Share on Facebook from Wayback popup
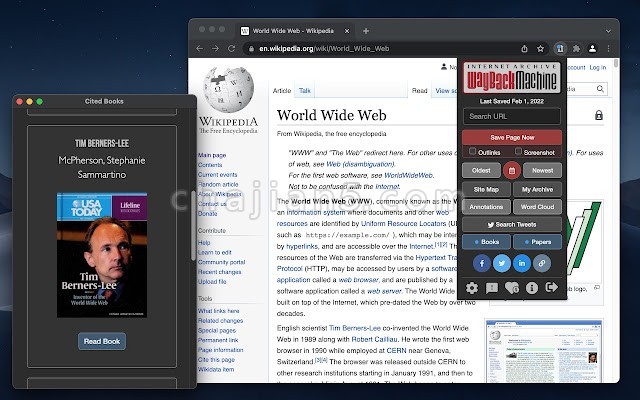The image size is (640, 400). point(482,263)
